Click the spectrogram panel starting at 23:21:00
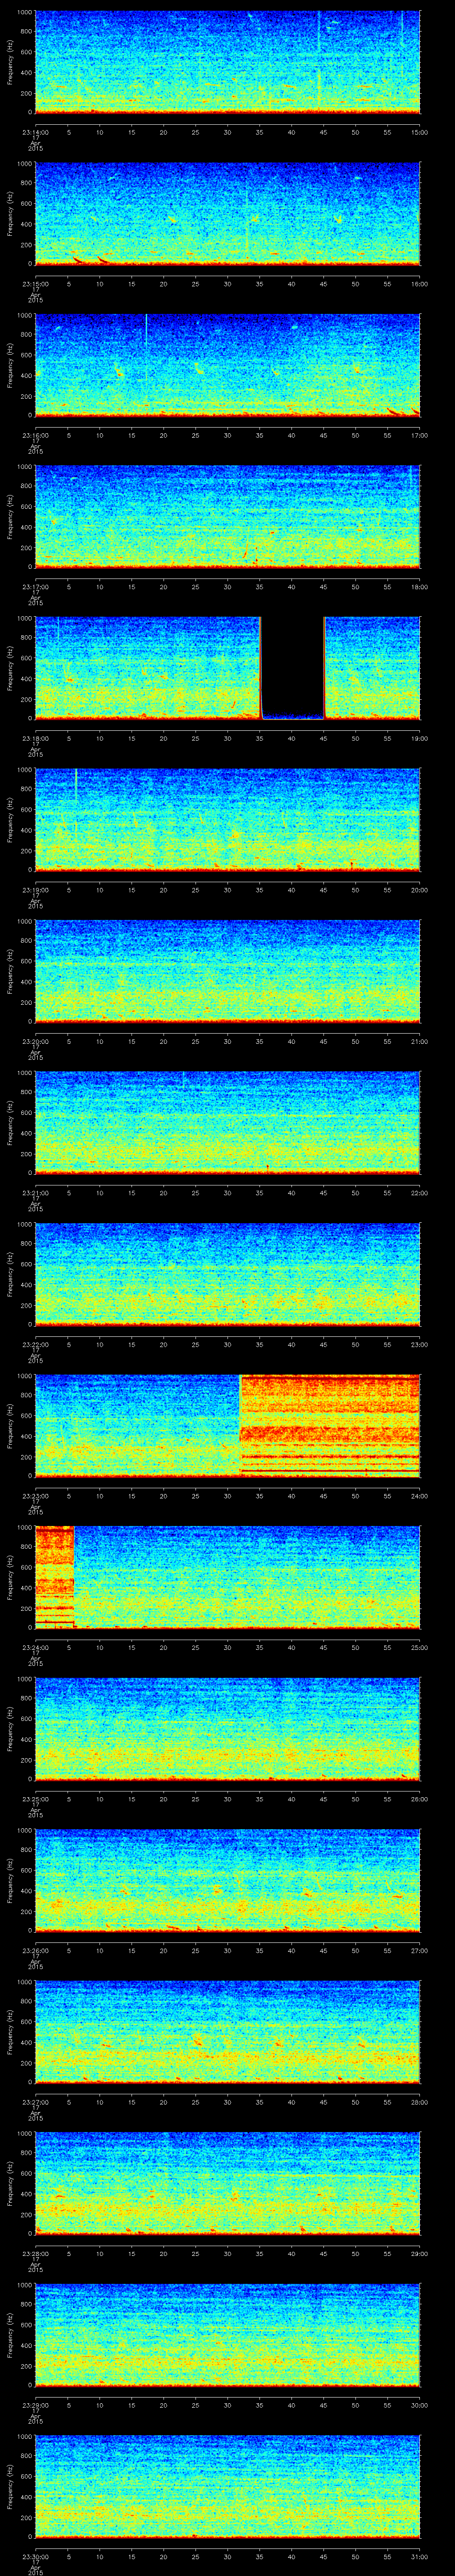Screen dimensions: 455x2576 [x=227, y=1123]
